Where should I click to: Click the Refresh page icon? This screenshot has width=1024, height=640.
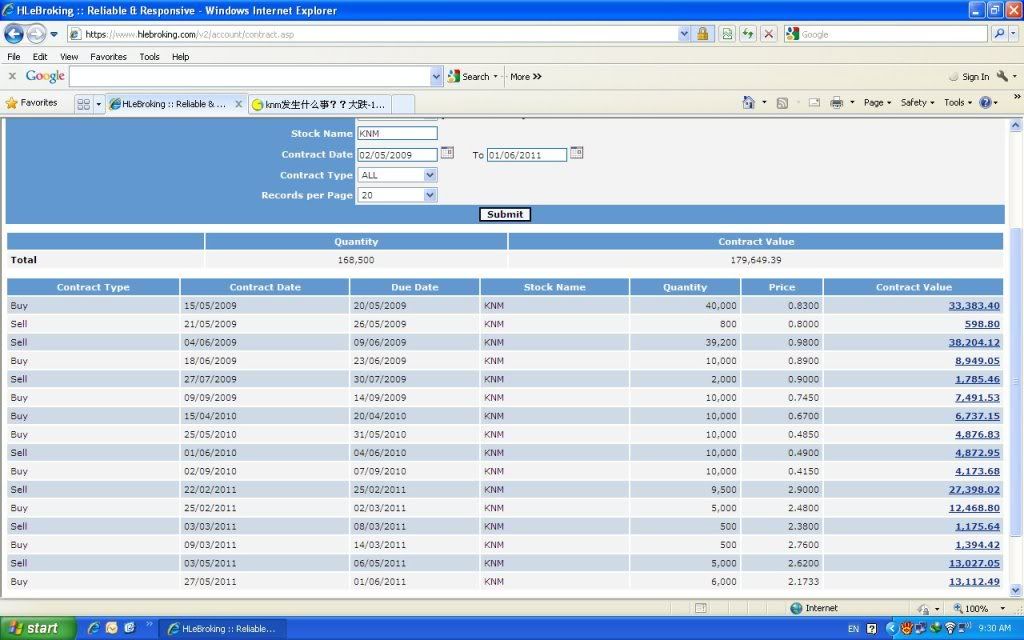tap(747, 34)
